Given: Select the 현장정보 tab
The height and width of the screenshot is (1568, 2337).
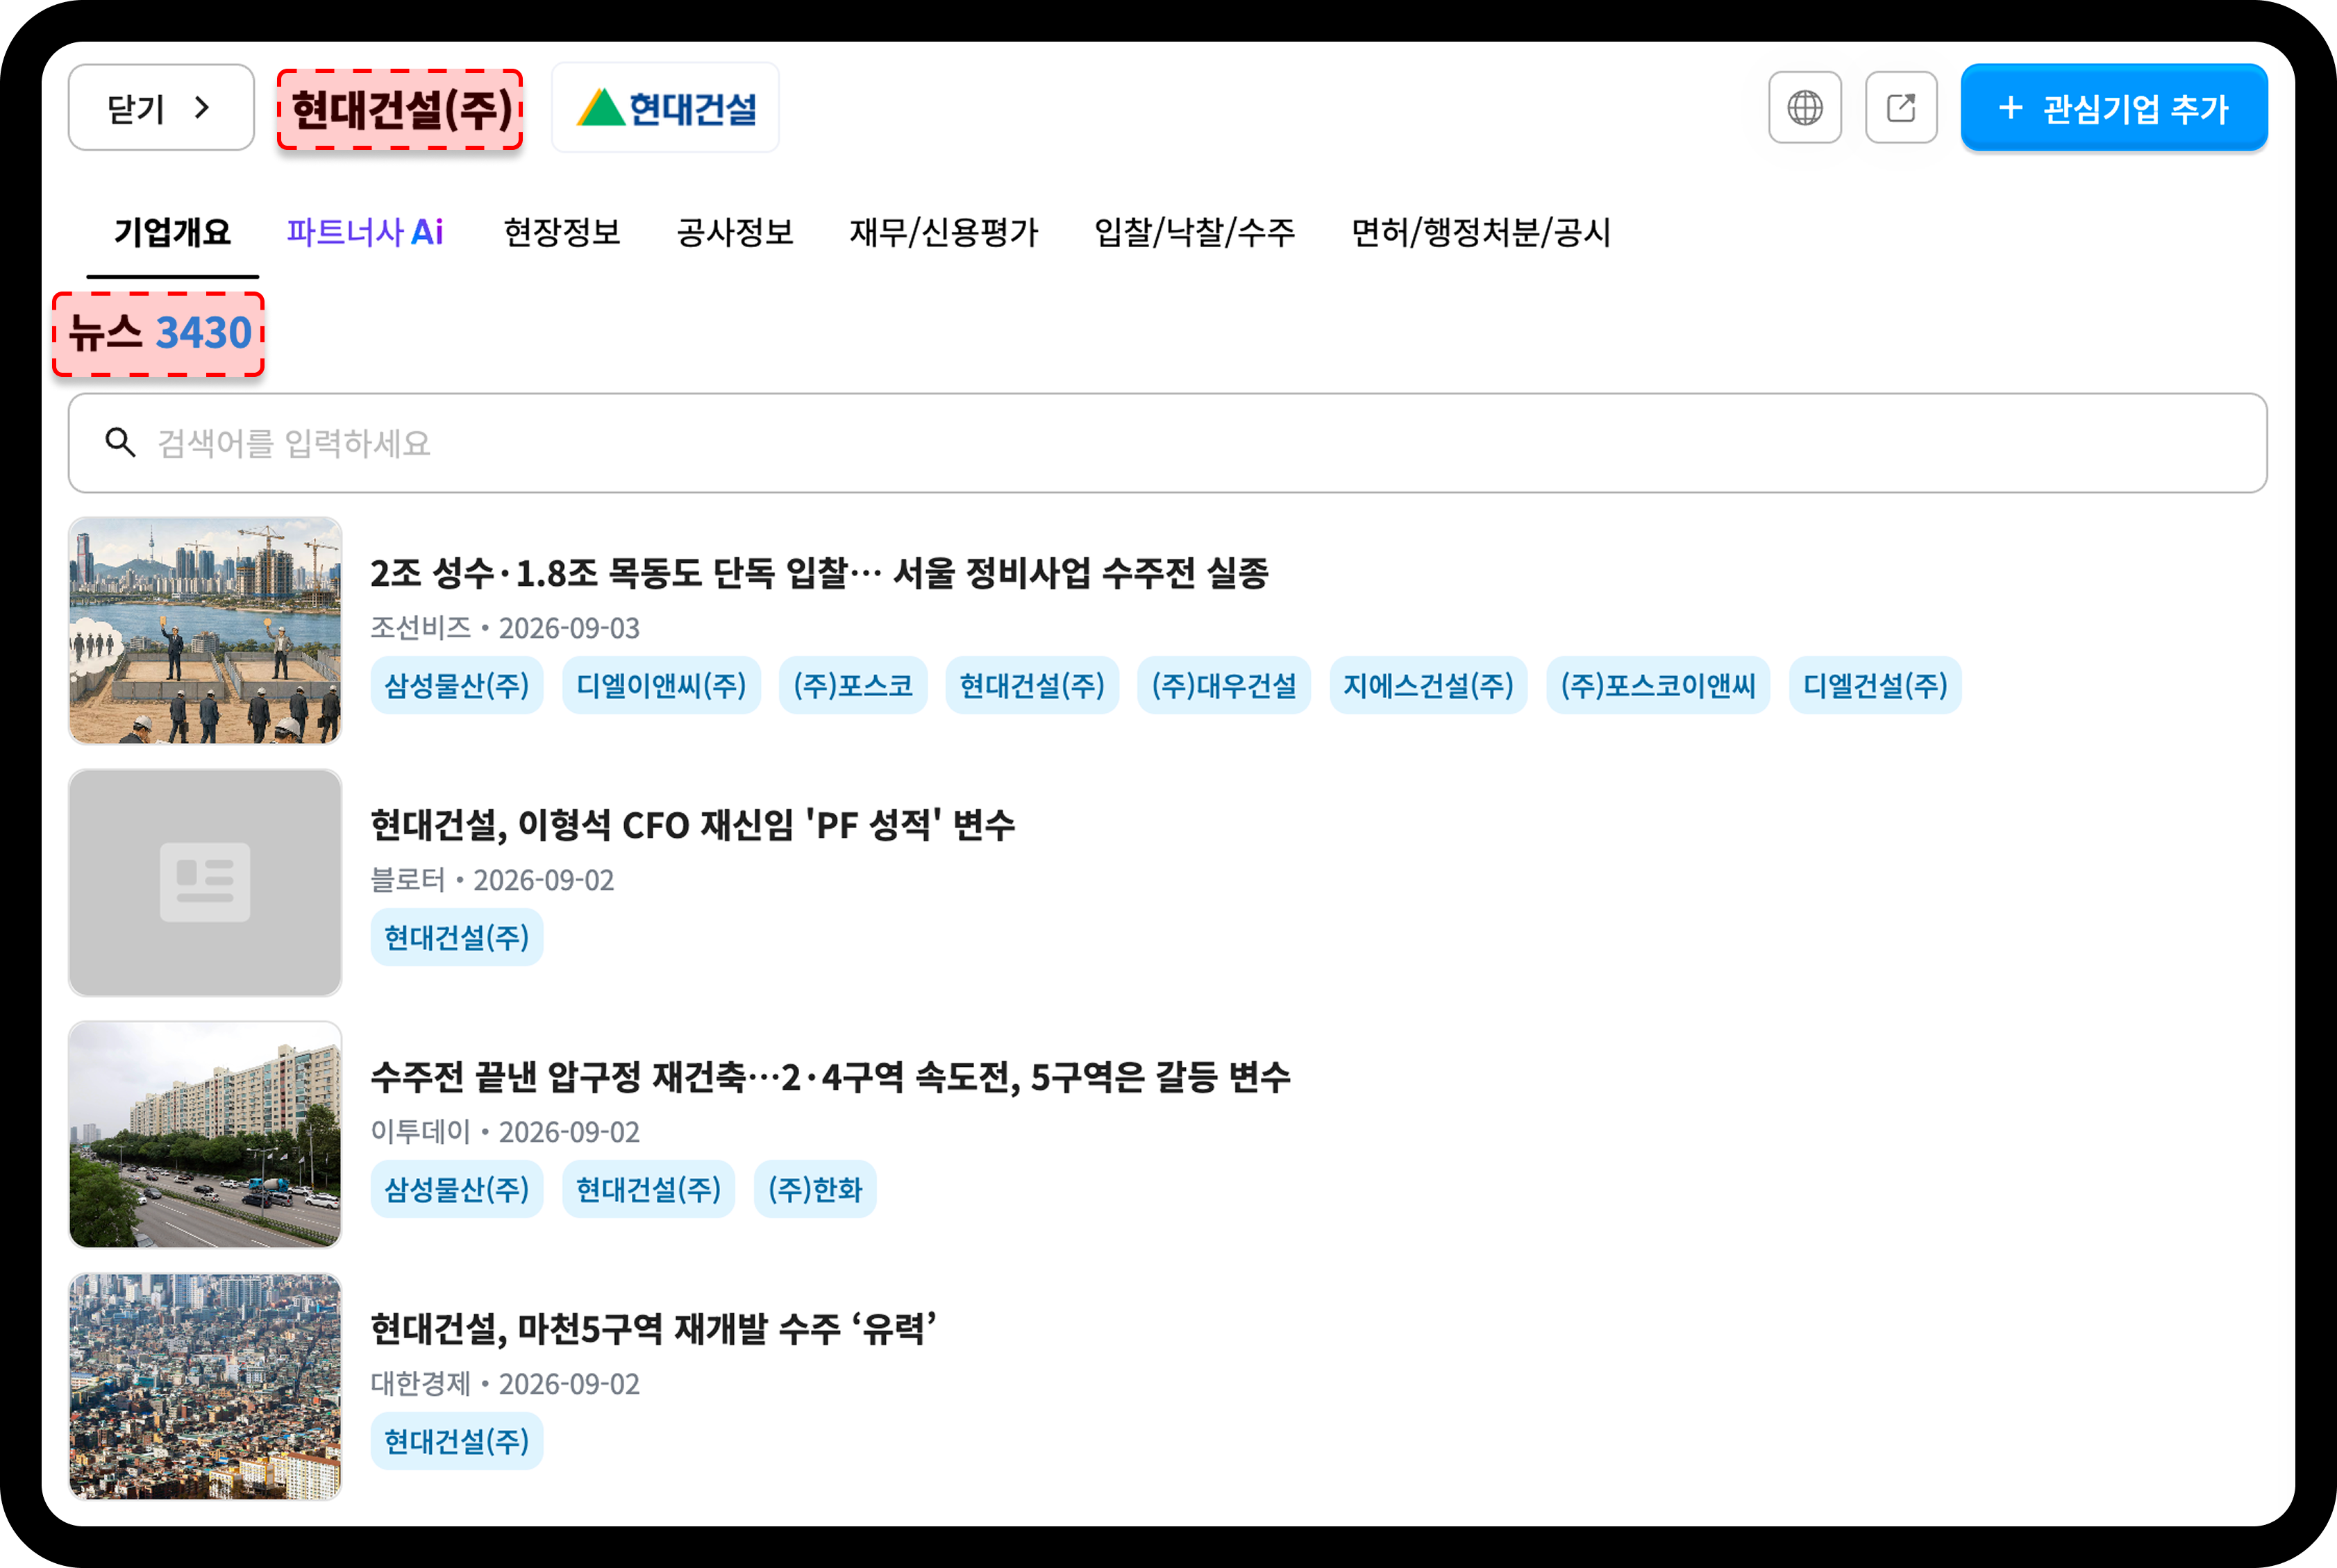Looking at the screenshot, I should click(x=562, y=233).
